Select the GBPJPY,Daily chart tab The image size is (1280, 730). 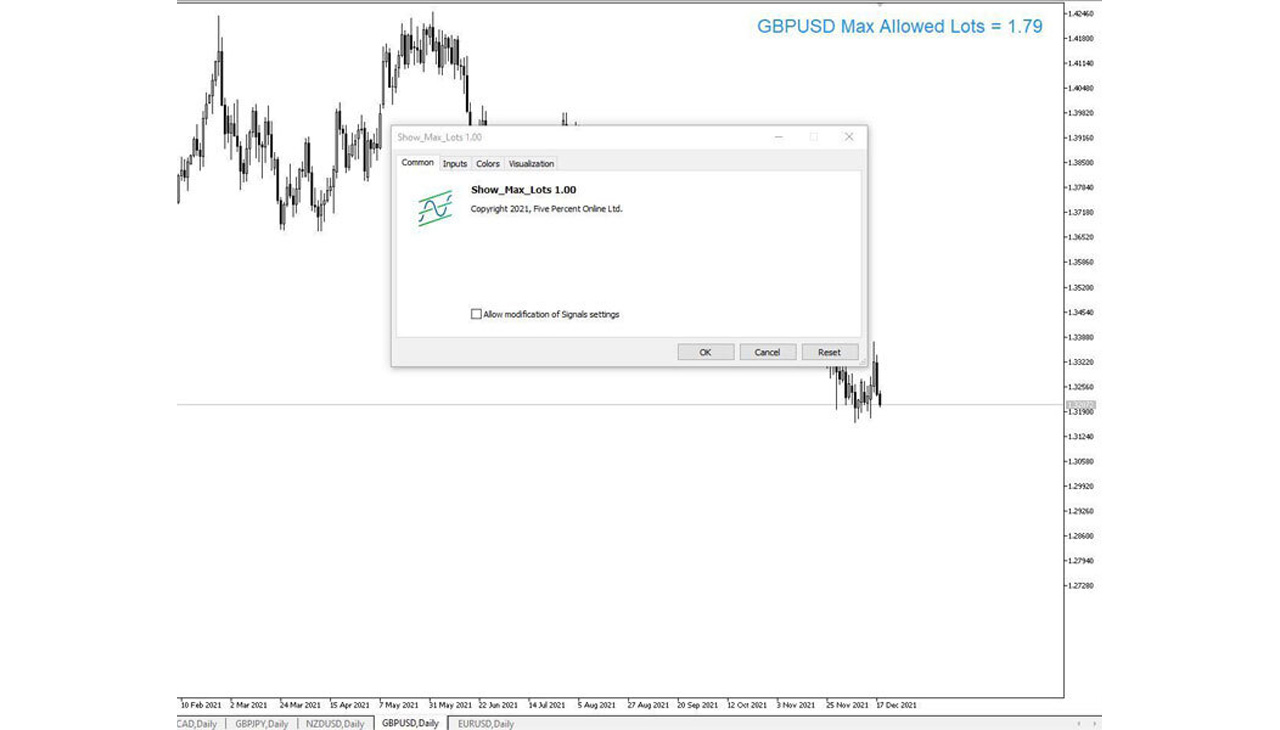[261, 724]
